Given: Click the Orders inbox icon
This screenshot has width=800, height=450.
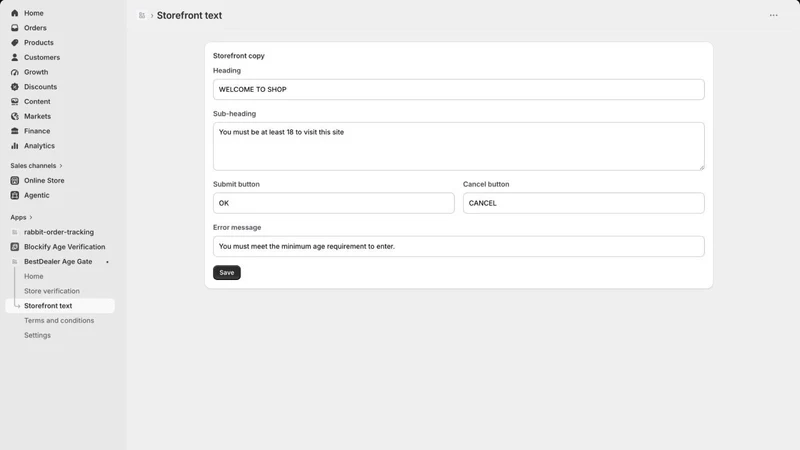Looking at the screenshot, I should click(x=15, y=28).
